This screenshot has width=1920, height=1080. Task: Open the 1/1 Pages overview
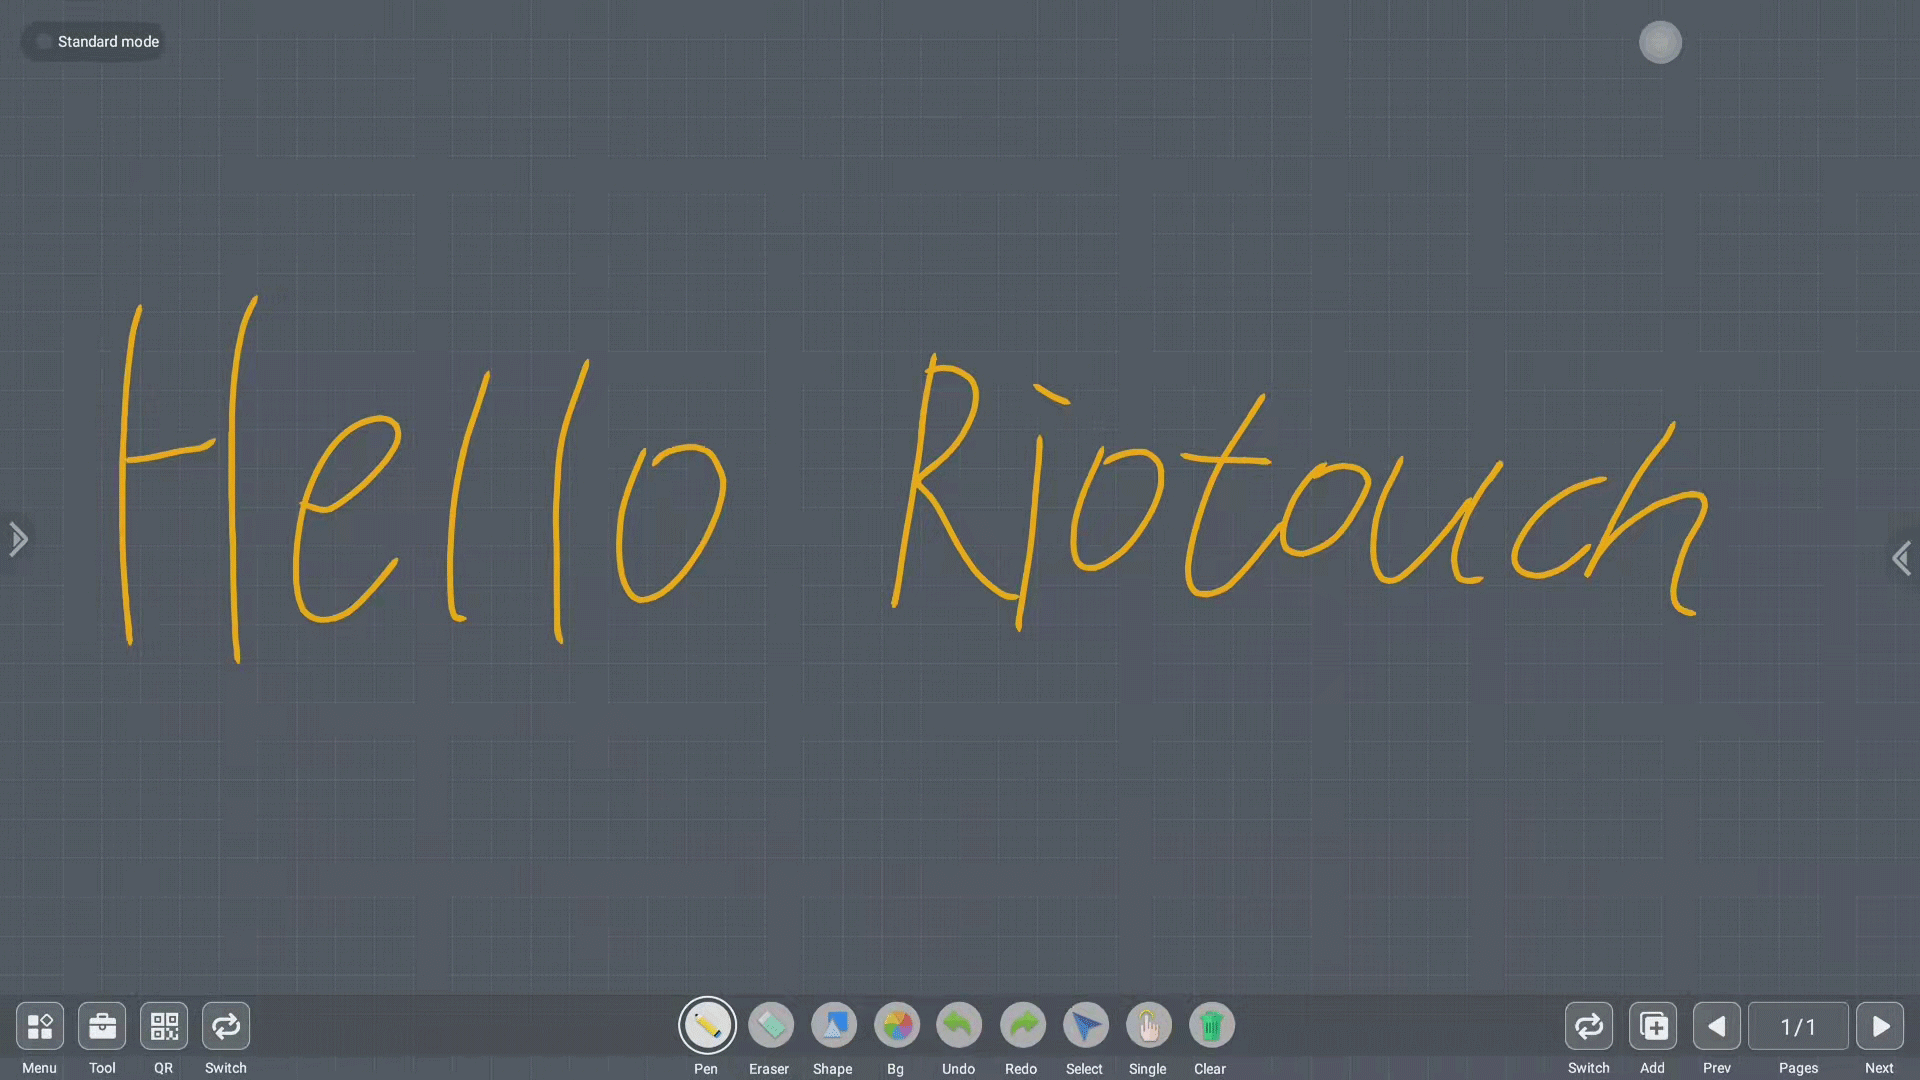point(1798,1026)
